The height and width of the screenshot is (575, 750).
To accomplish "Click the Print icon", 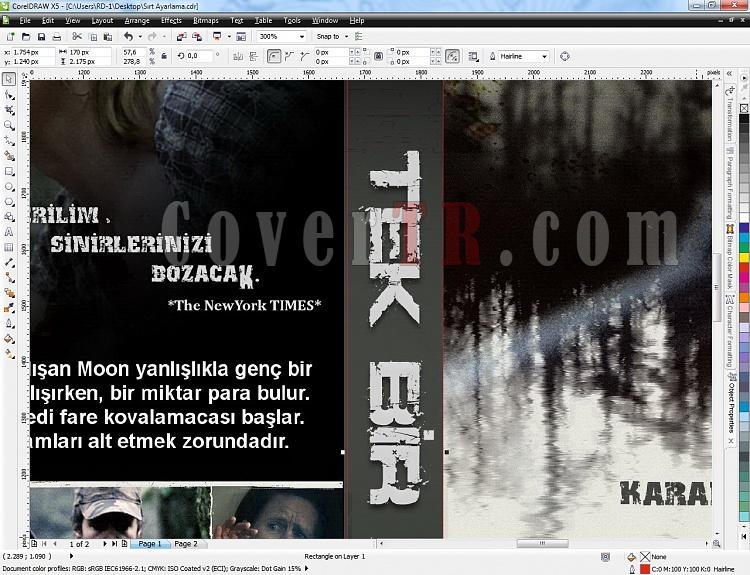I will pos(57,36).
